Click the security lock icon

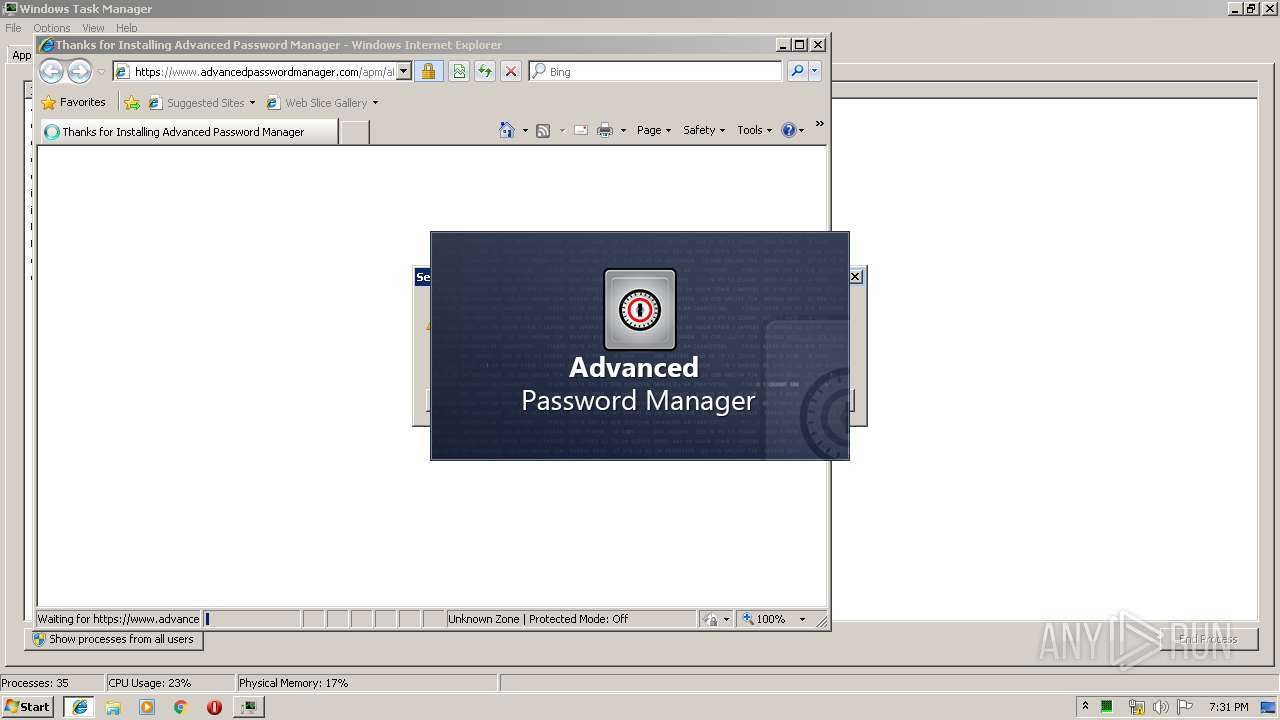[x=428, y=71]
